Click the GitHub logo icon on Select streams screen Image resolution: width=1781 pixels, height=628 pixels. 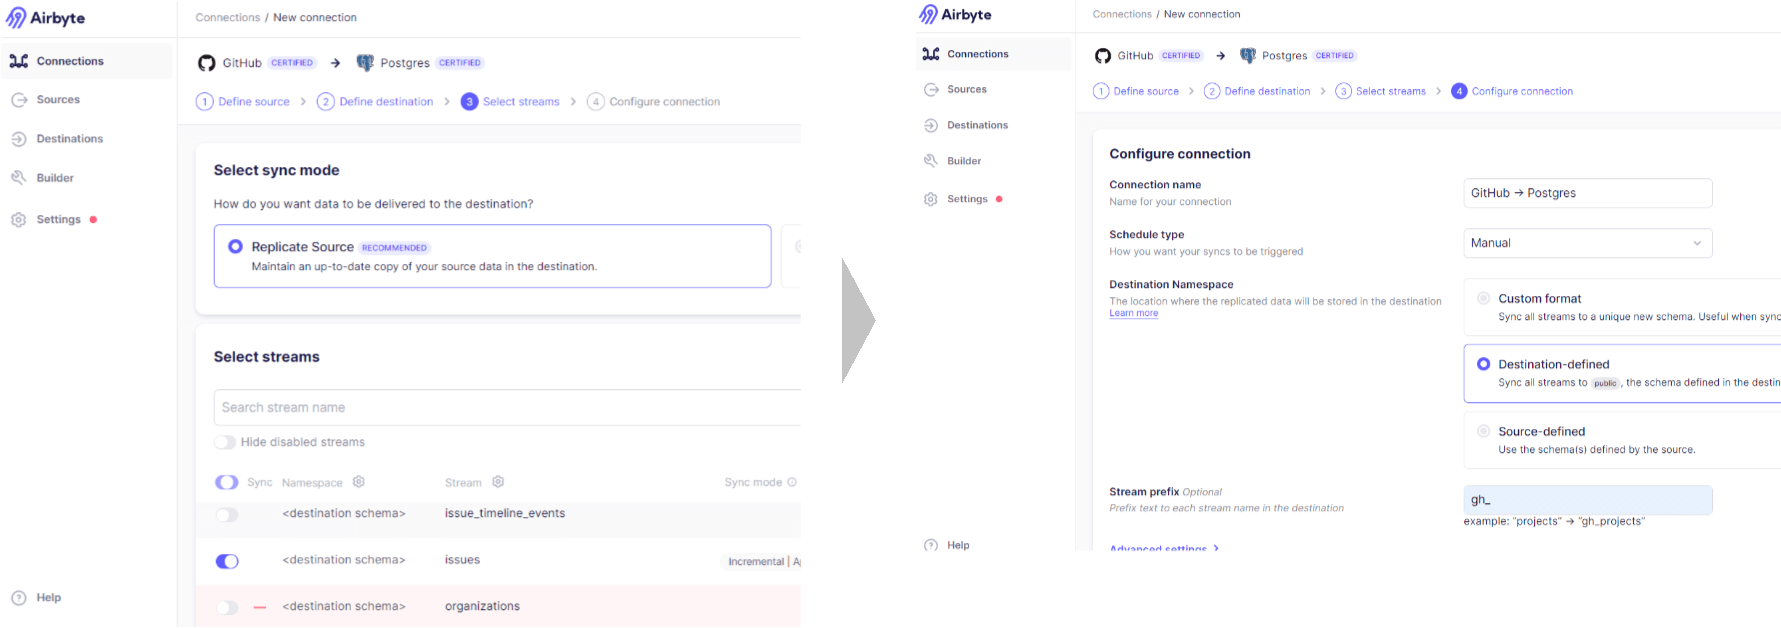(x=207, y=63)
